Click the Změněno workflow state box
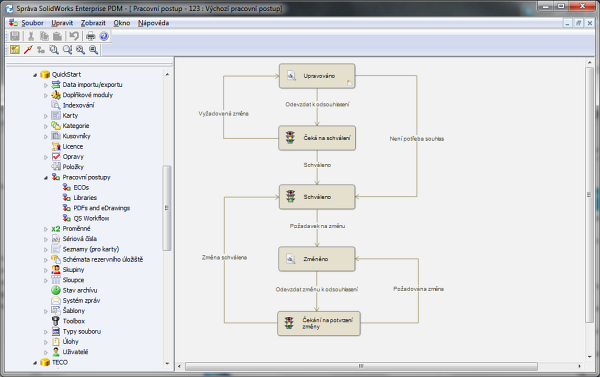Viewport: 600px width, 377px height. pyautogui.click(x=317, y=259)
